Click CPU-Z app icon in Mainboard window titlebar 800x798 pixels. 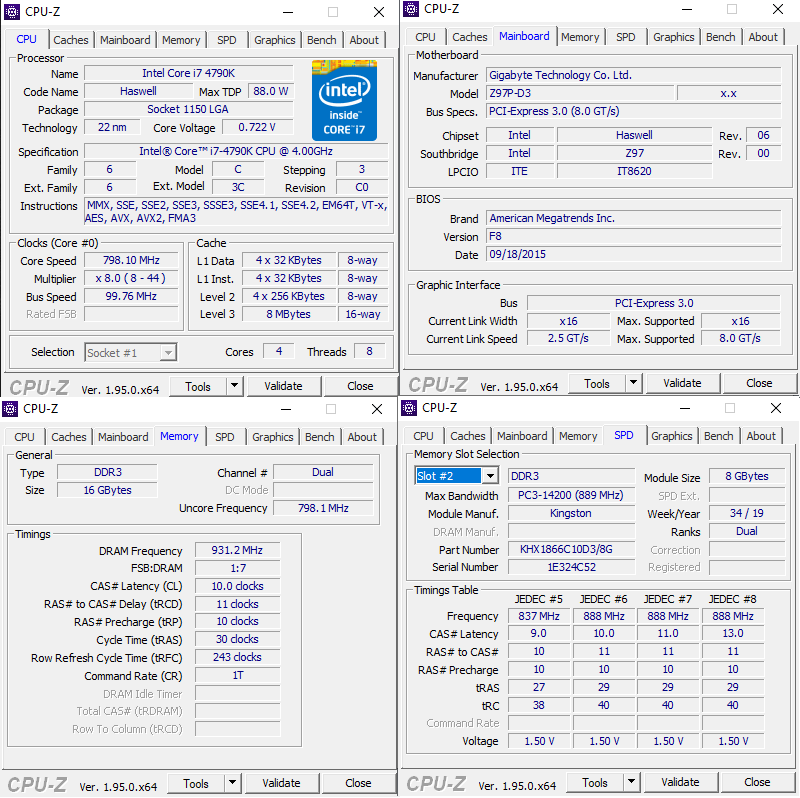[411, 9]
